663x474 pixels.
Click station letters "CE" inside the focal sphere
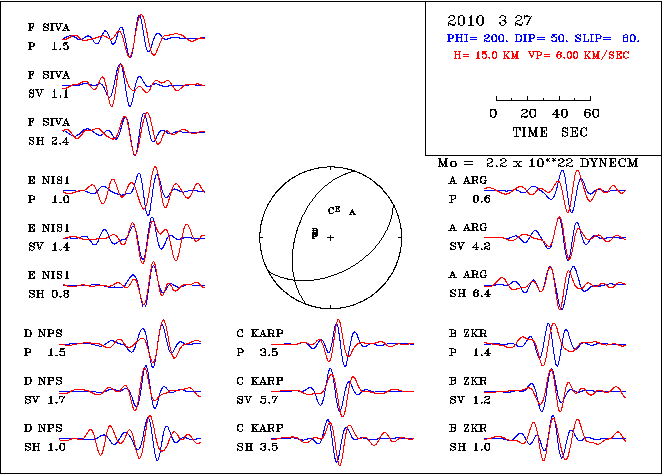click(x=334, y=210)
